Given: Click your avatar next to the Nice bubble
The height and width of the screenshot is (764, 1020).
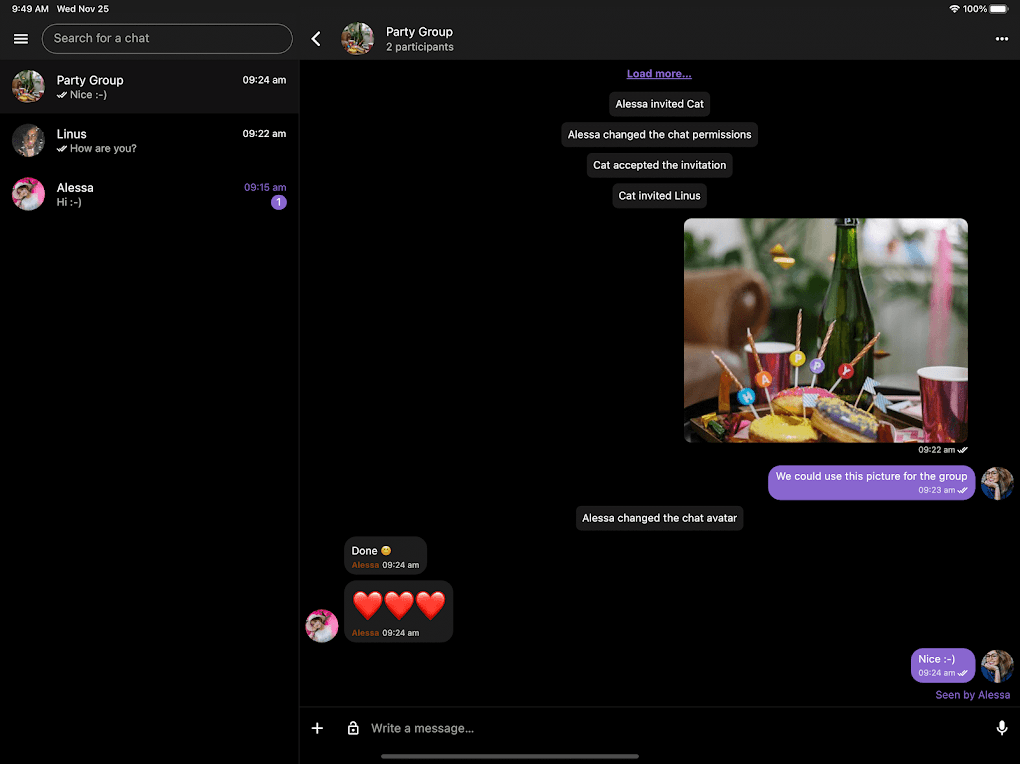Looking at the screenshot, I should (x=997, y=666).
